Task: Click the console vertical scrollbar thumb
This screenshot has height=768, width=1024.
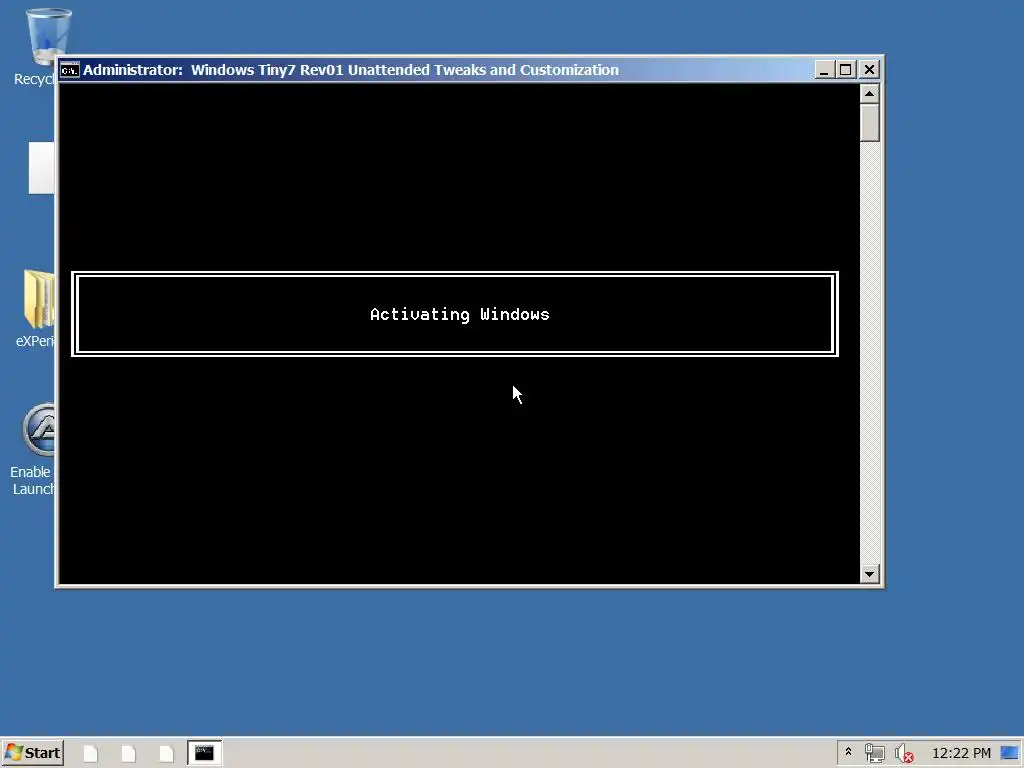Action: [x=869, y=123]
